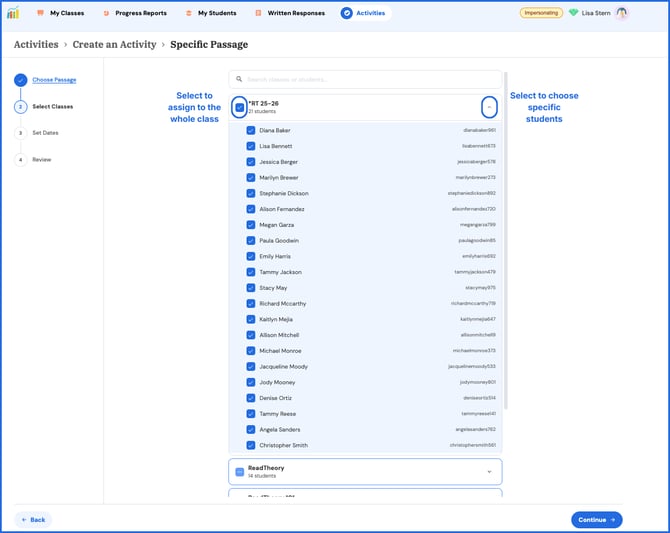
Task: Click the Impersonating badge
Action: tap(541, 13)
